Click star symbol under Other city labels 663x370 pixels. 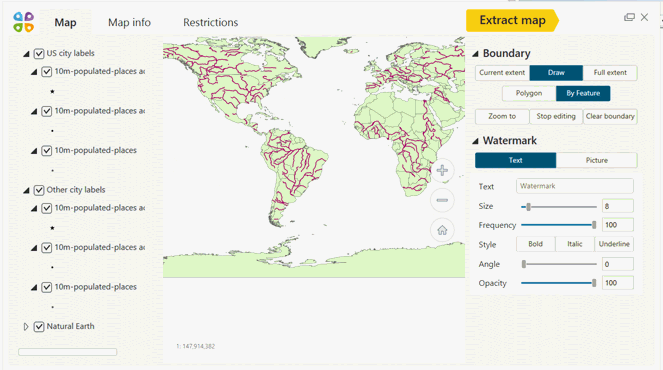(52, 228)
